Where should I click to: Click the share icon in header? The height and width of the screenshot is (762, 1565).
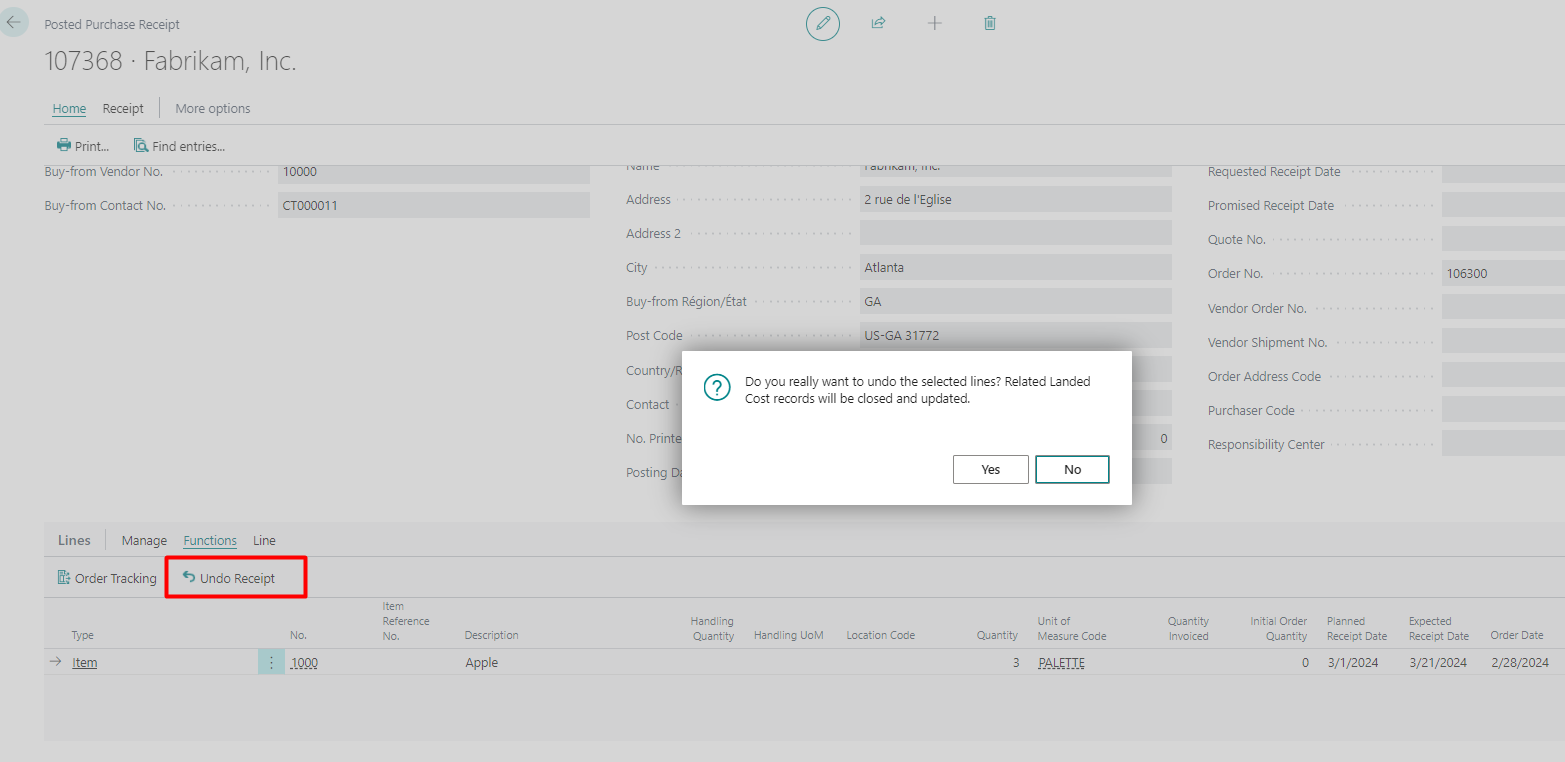[878, 23]
